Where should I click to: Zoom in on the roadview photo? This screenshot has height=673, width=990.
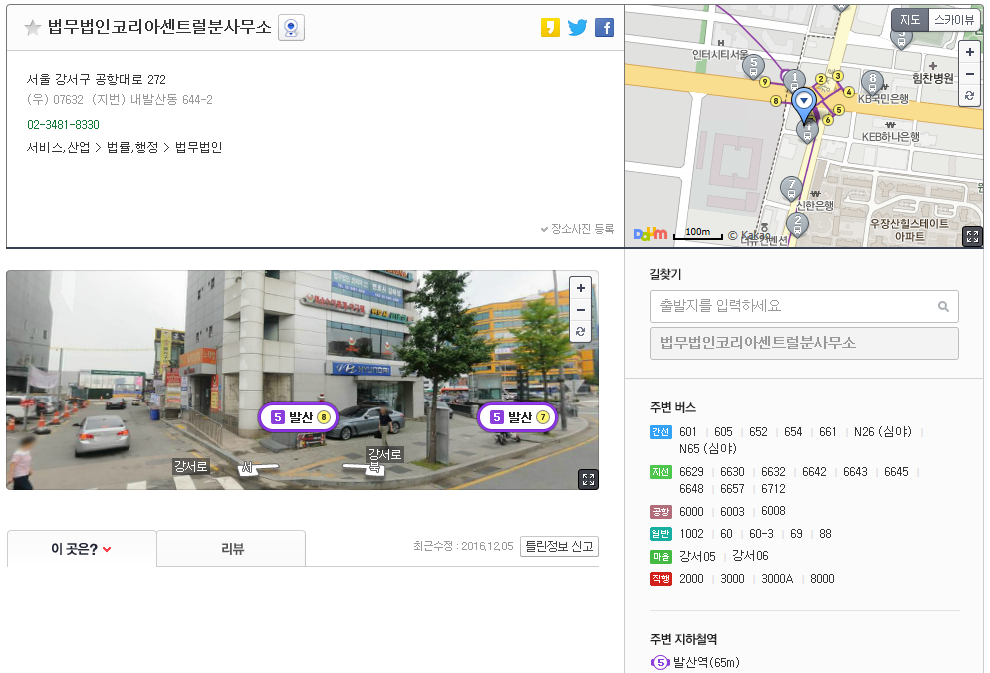[581, 288]
